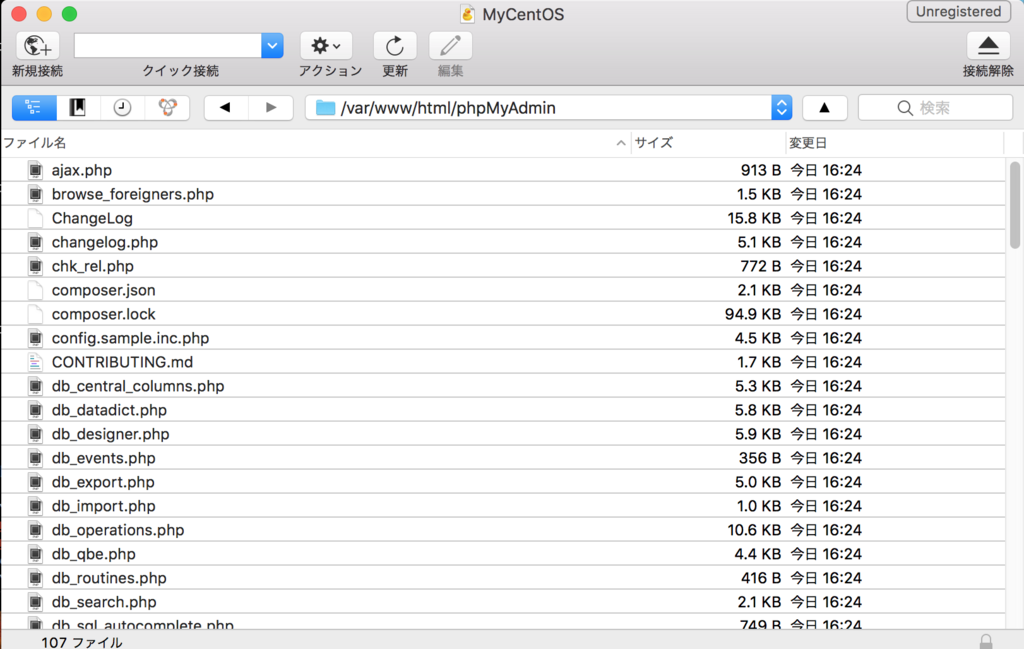Show the Bonjour view
The image size is (1024, 649).
click(x=167, y=108)
